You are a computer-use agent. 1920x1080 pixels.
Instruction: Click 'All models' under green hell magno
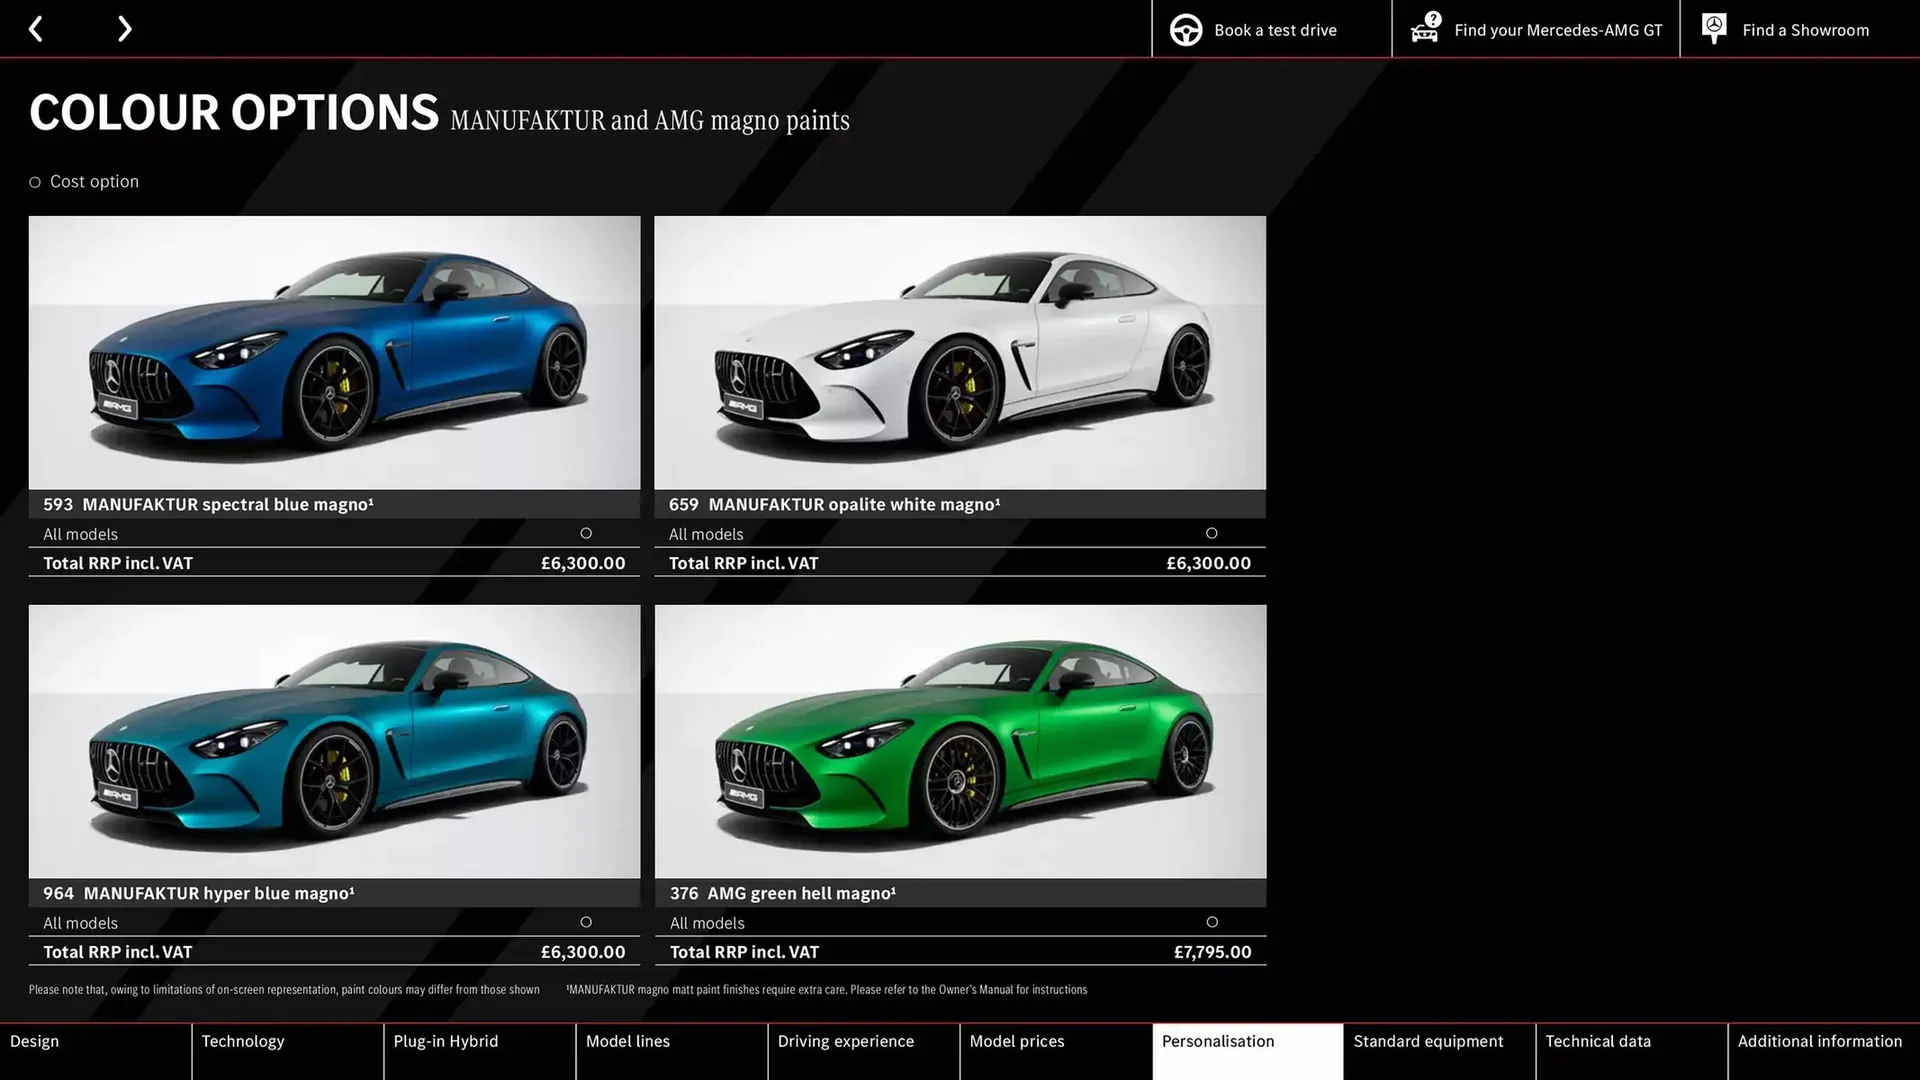tap(707, 923)
